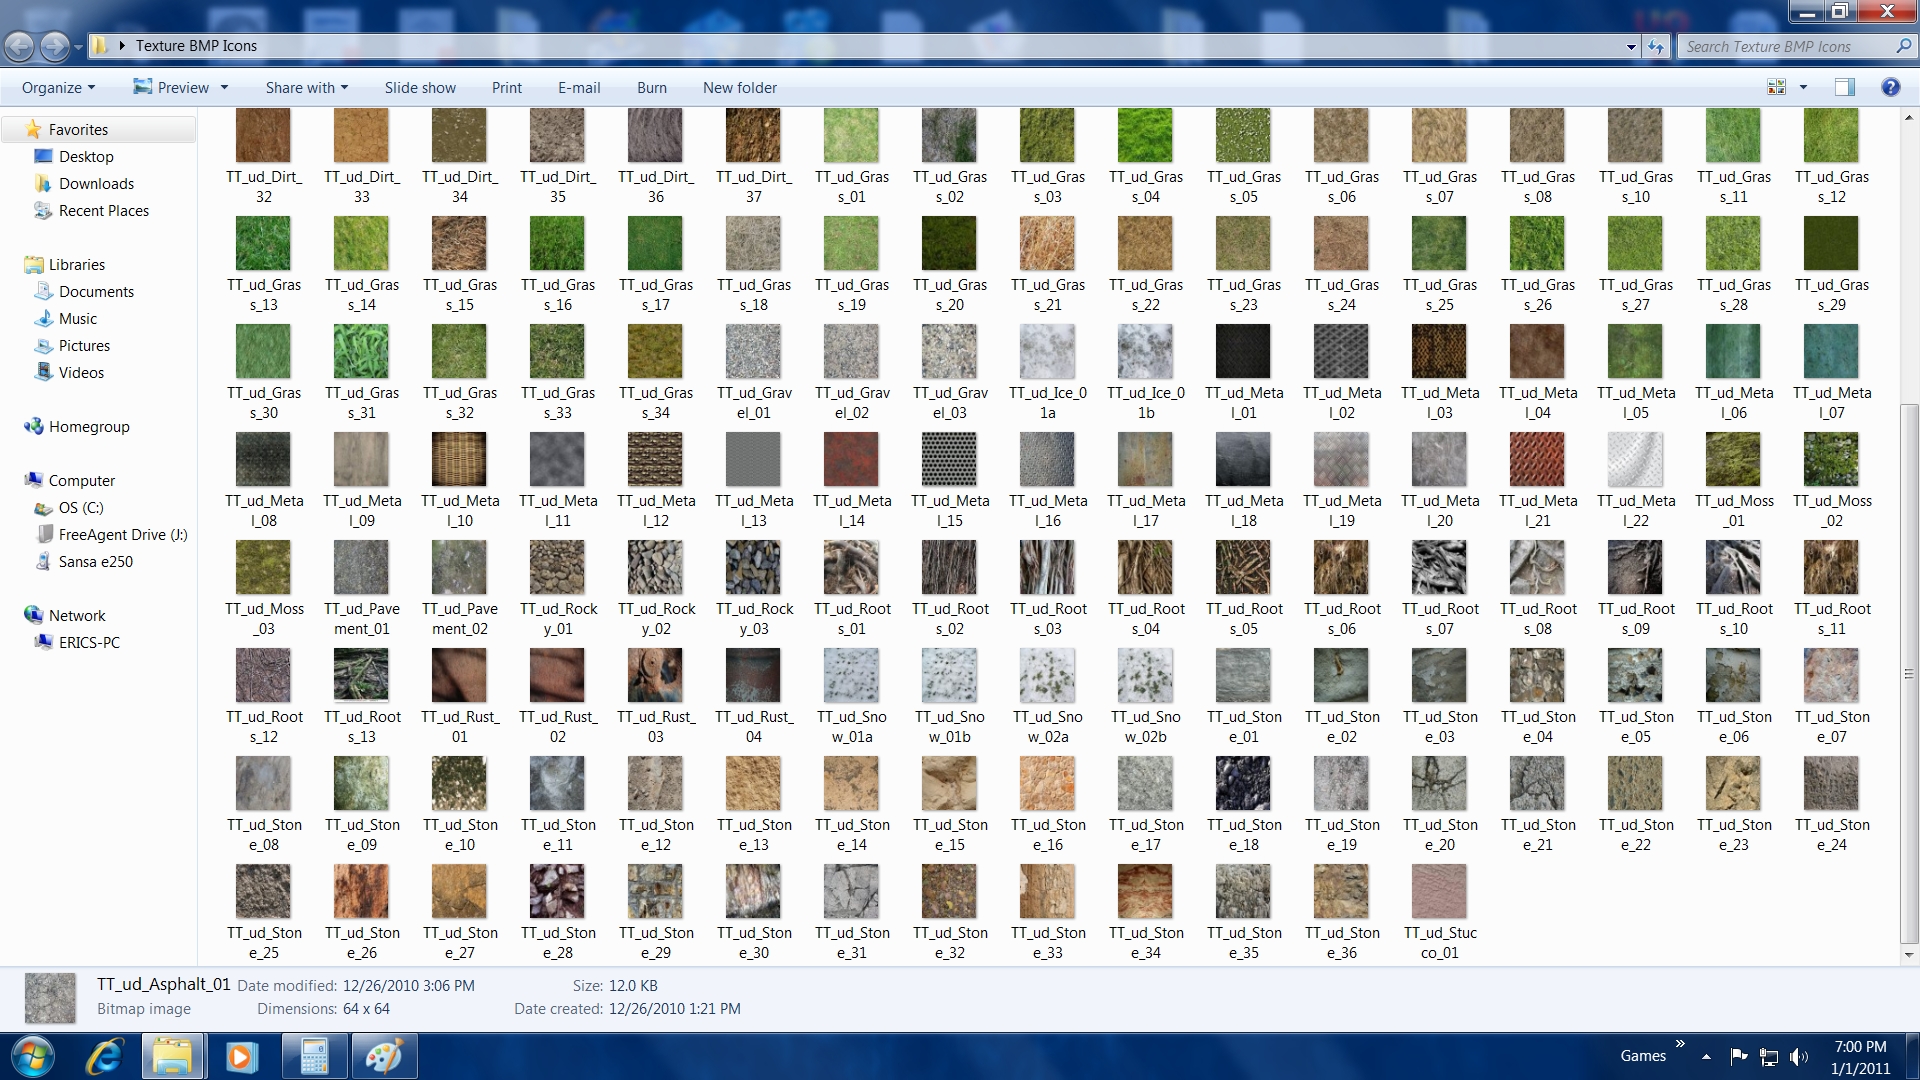Open Paint from the taskbar
1920x1080 pixels.
384,1056
